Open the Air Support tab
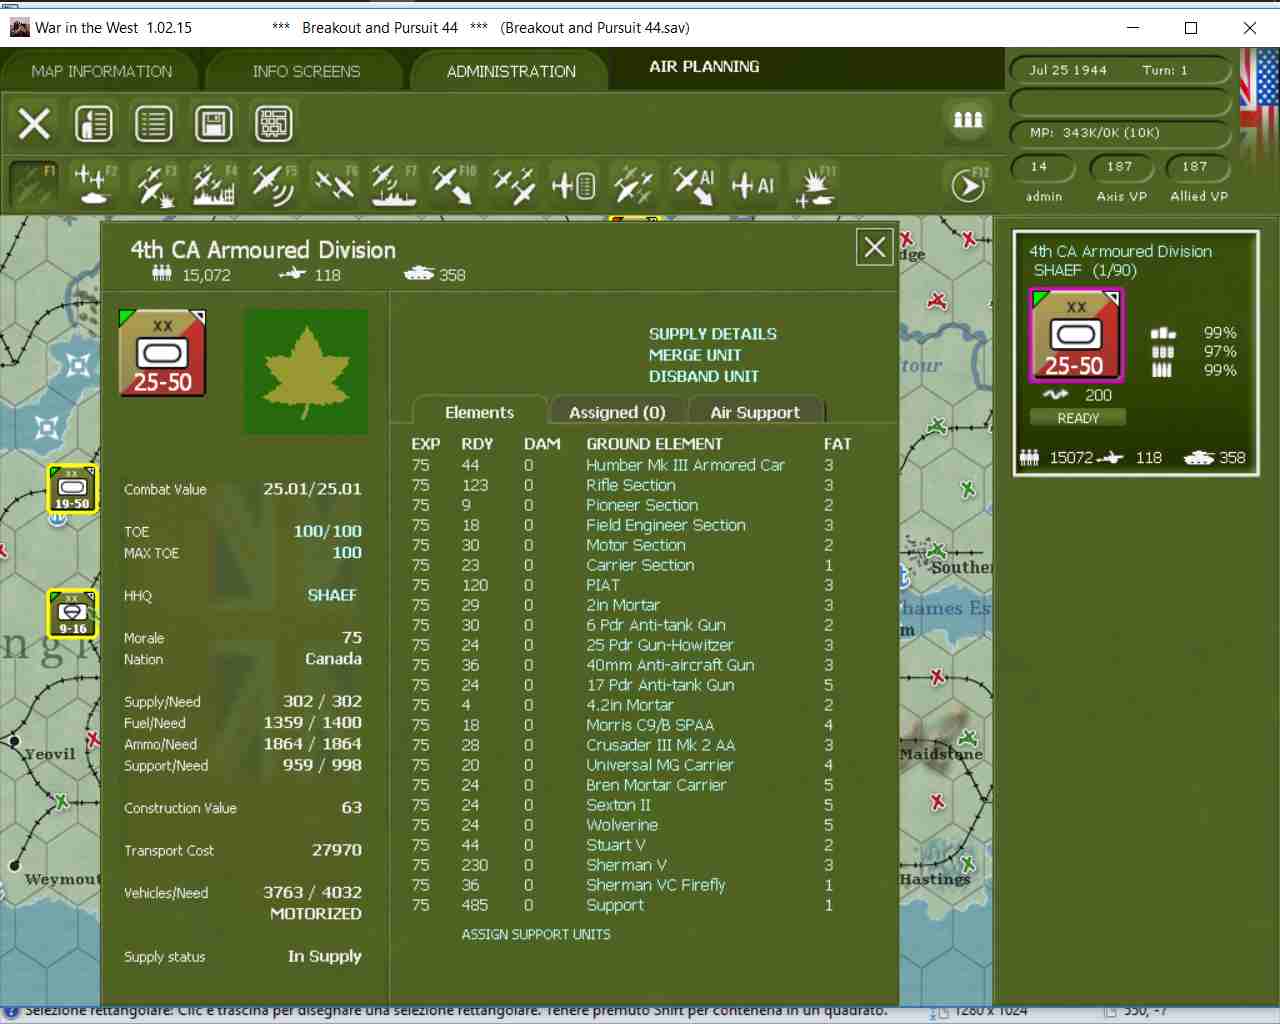Screen dimensions: 1280x1024 click(755, 412)
